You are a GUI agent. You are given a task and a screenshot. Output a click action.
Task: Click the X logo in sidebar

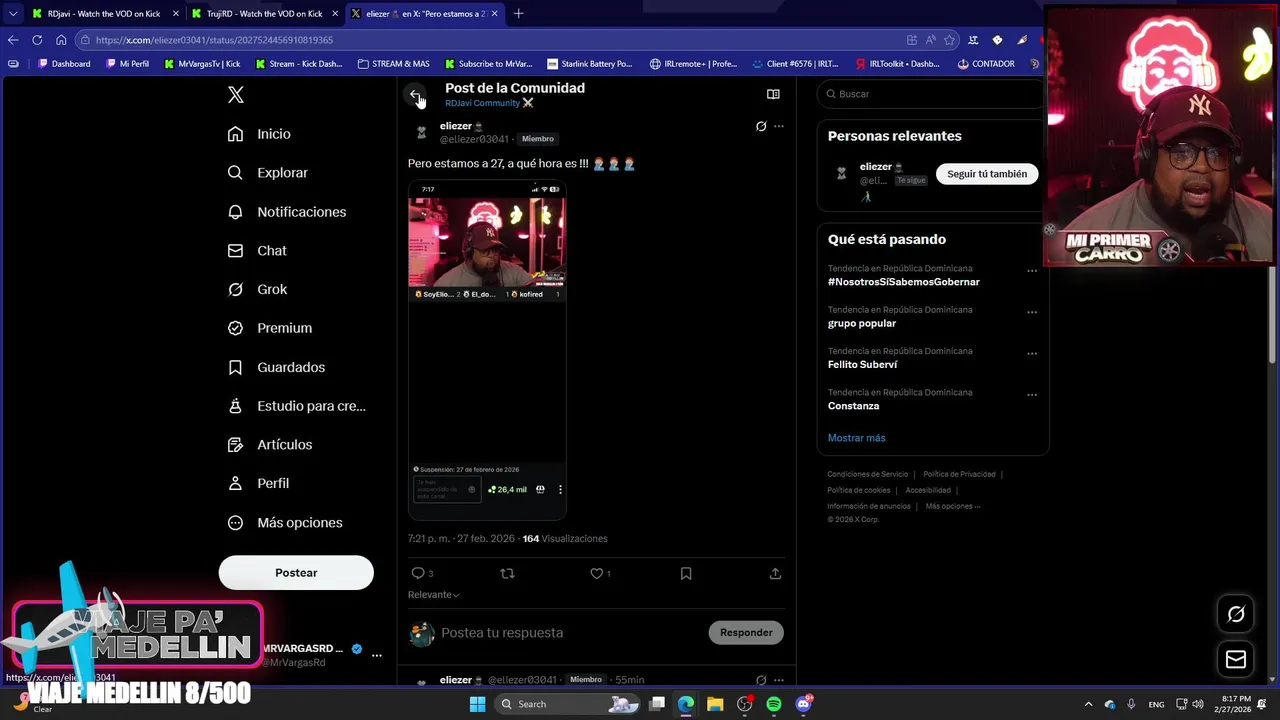(x=236, y=95)
